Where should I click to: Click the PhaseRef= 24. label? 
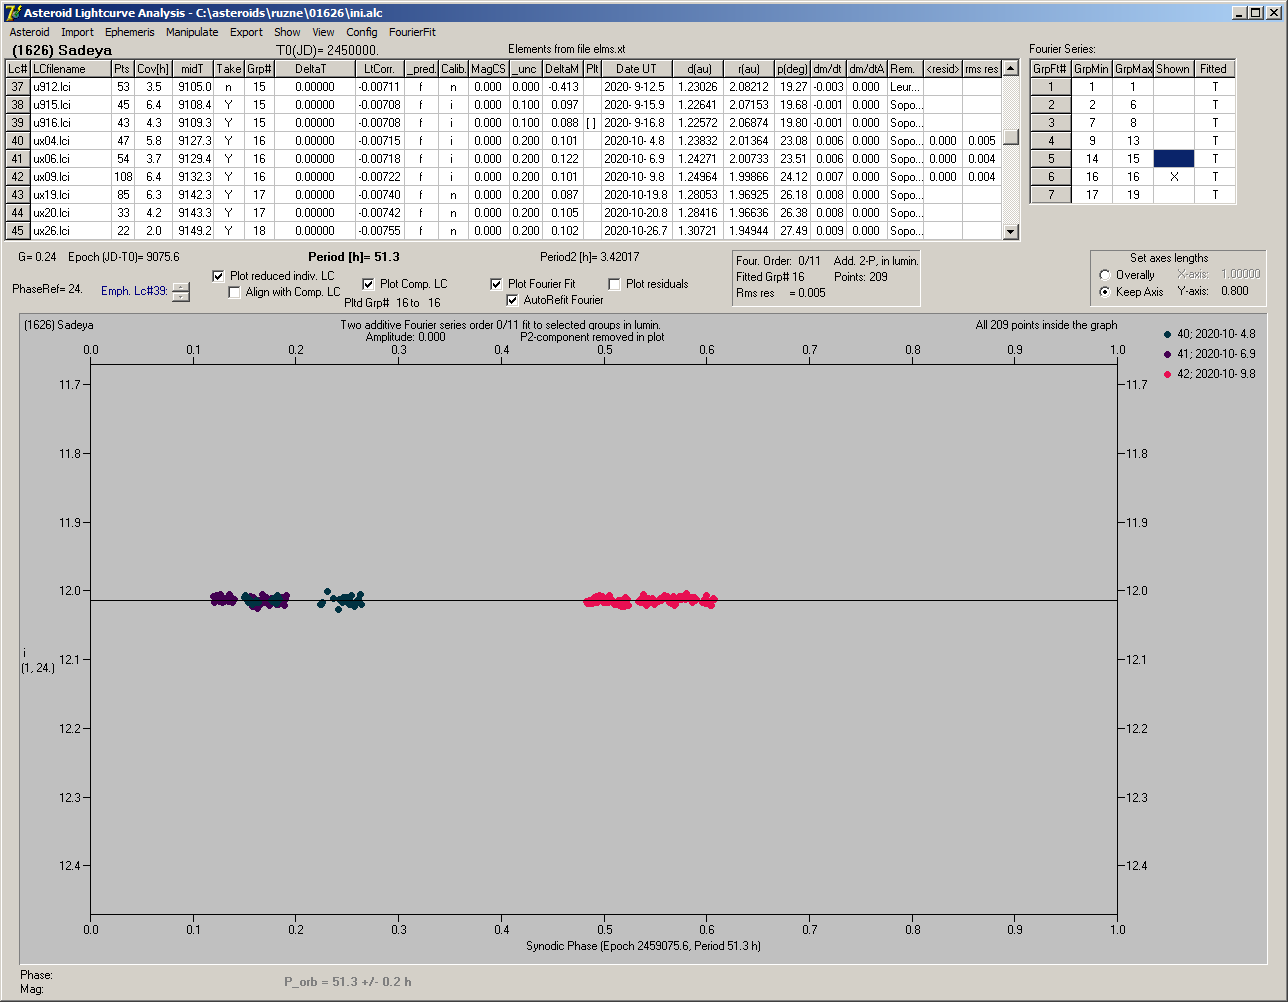pyautogui.click(x=47, y=289)
